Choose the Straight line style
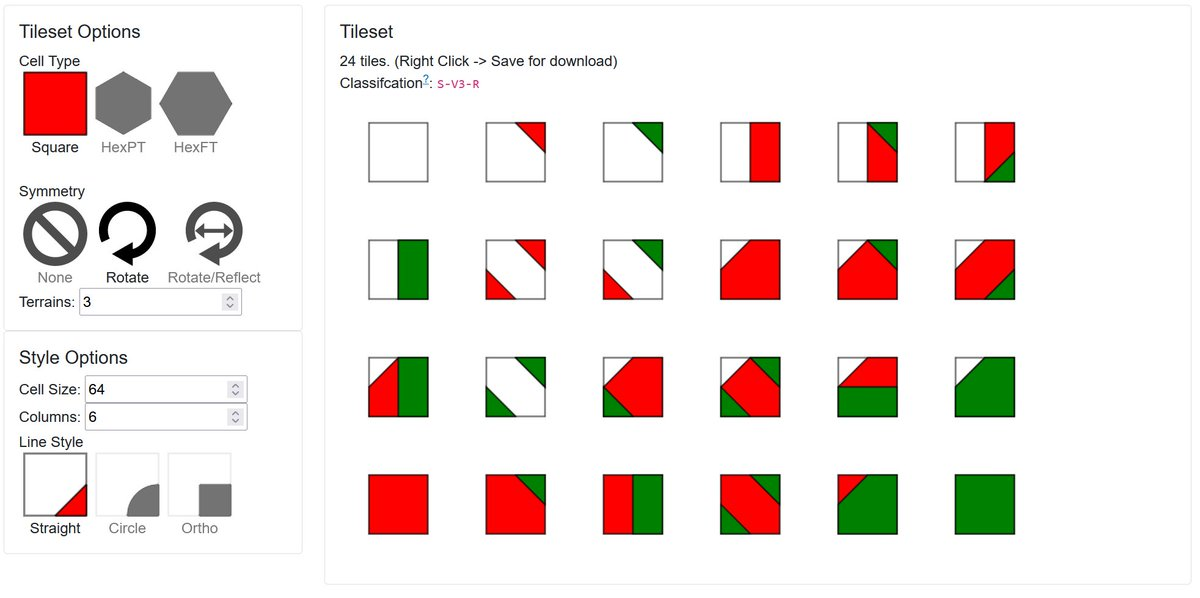 pos(55,485)
